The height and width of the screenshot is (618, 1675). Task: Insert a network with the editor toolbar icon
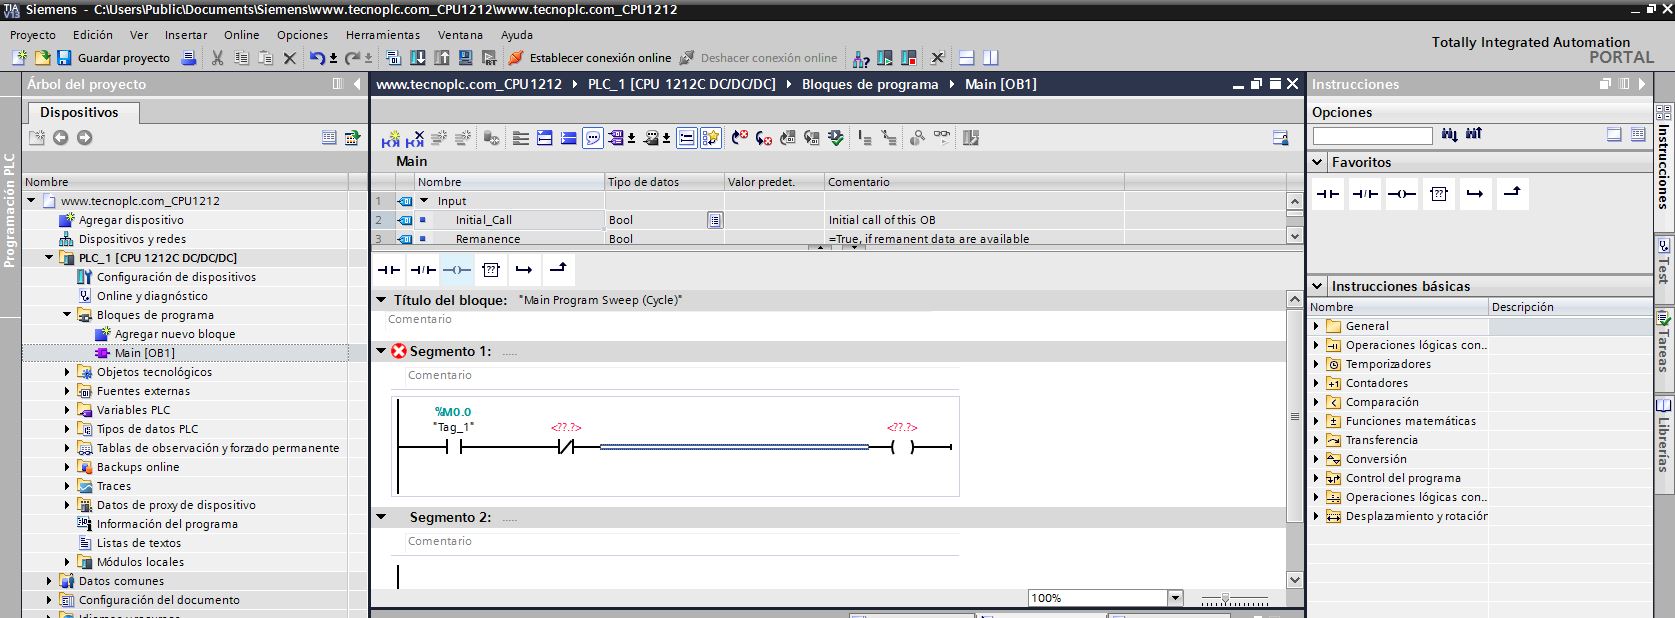click(390, 138)
